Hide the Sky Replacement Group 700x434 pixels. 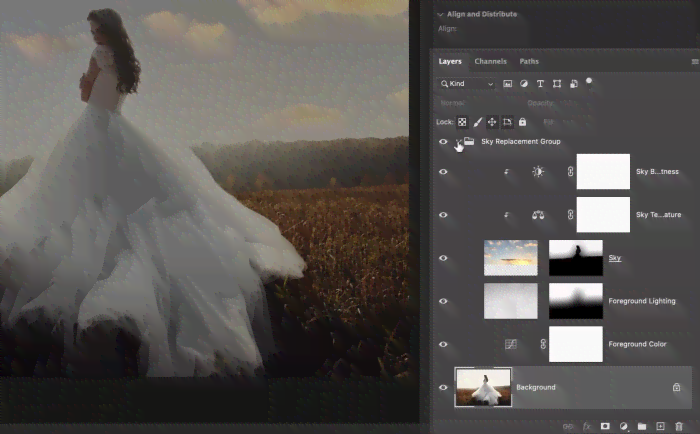(443, 142)
